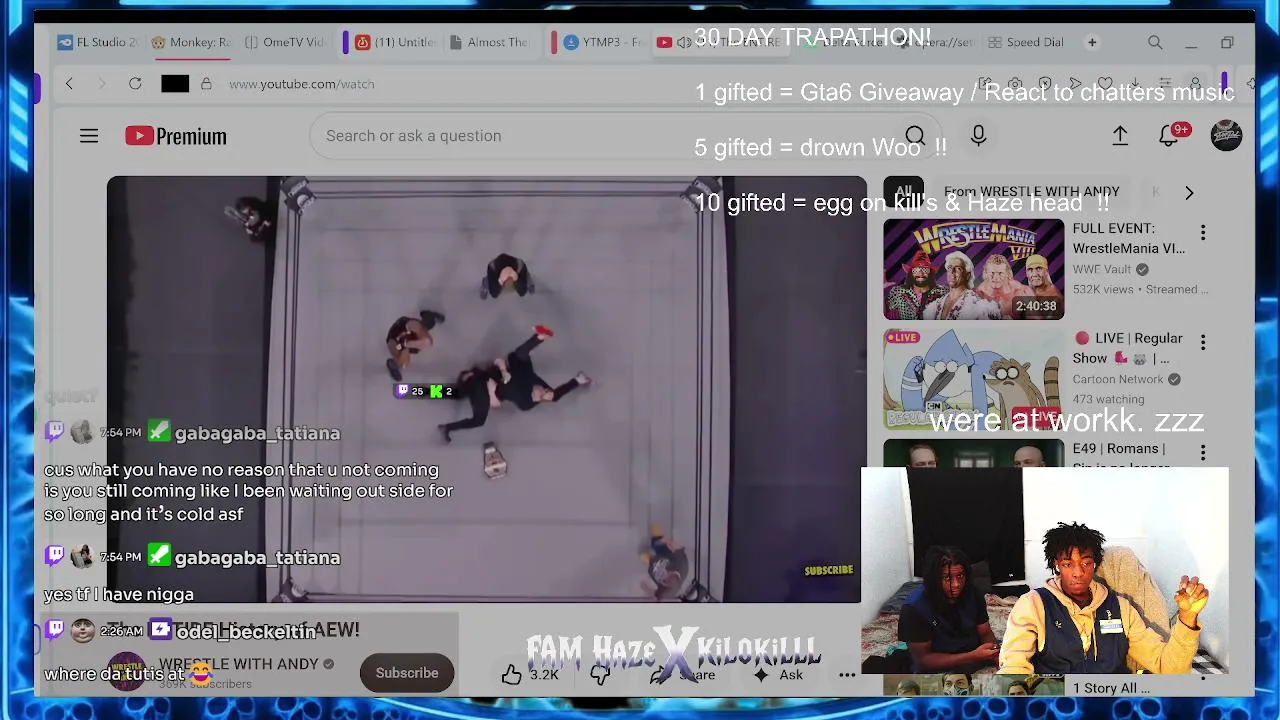
Task: Open the YouTube hamburger guide menu
Action: [89, 136]
